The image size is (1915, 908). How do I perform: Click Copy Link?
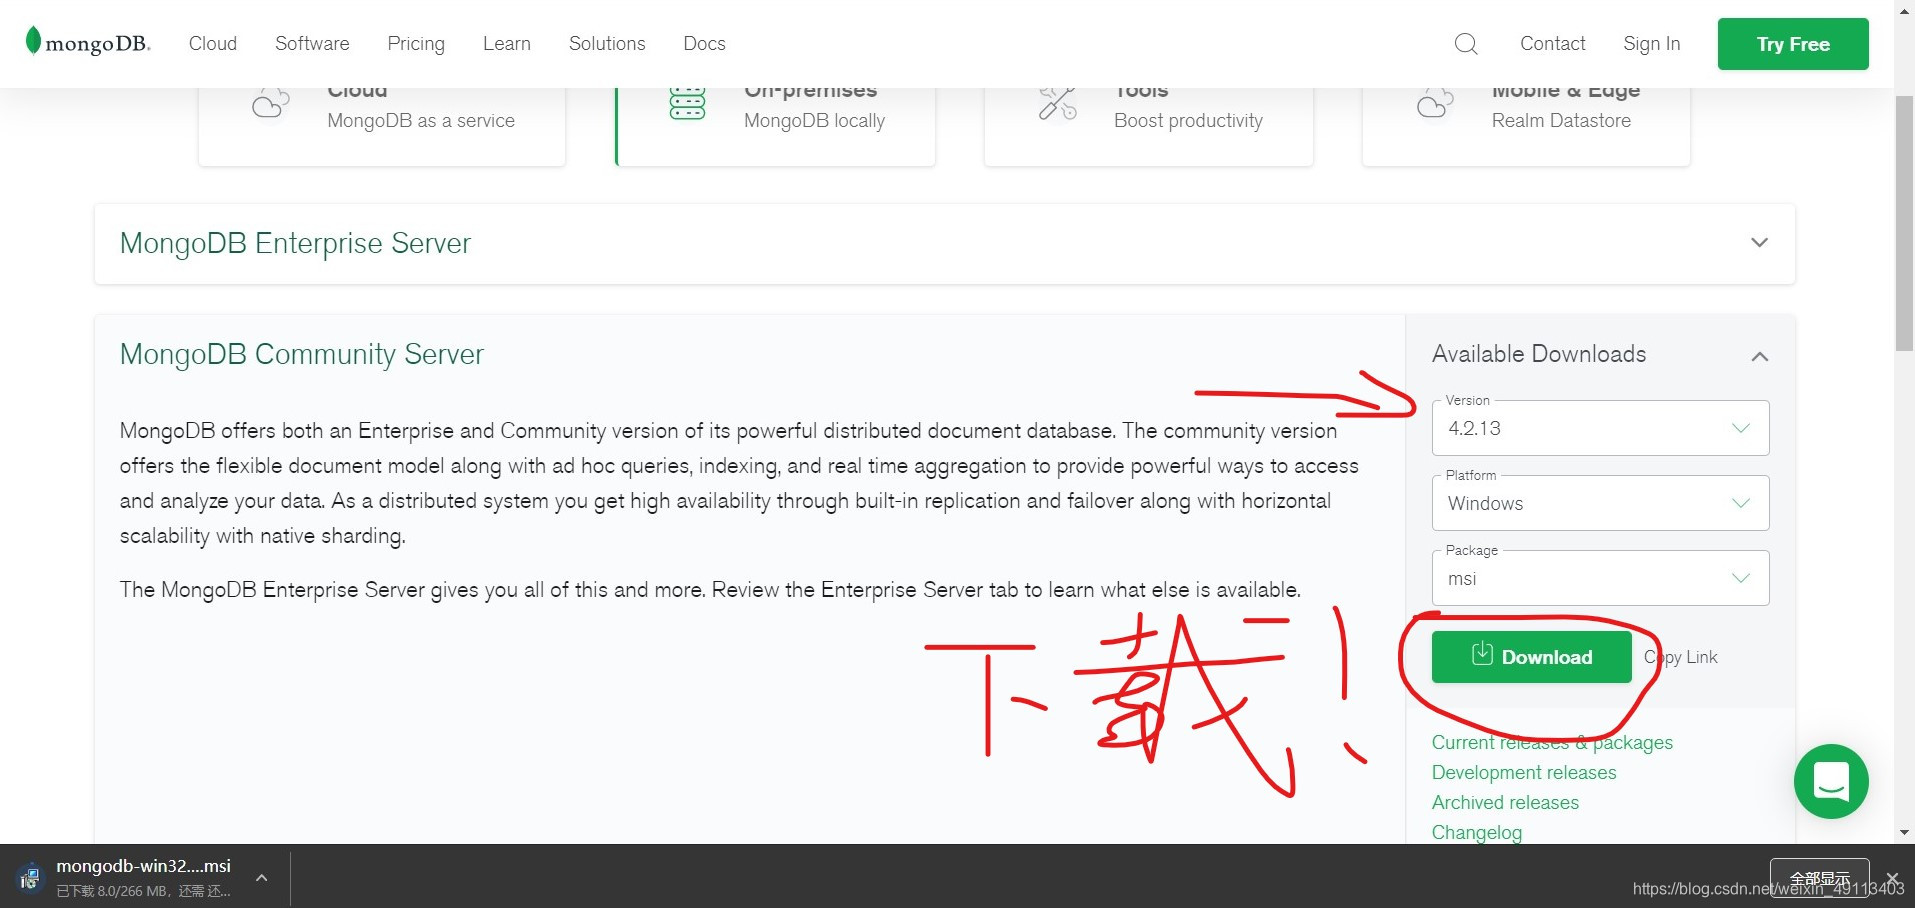pos(1681,657)
